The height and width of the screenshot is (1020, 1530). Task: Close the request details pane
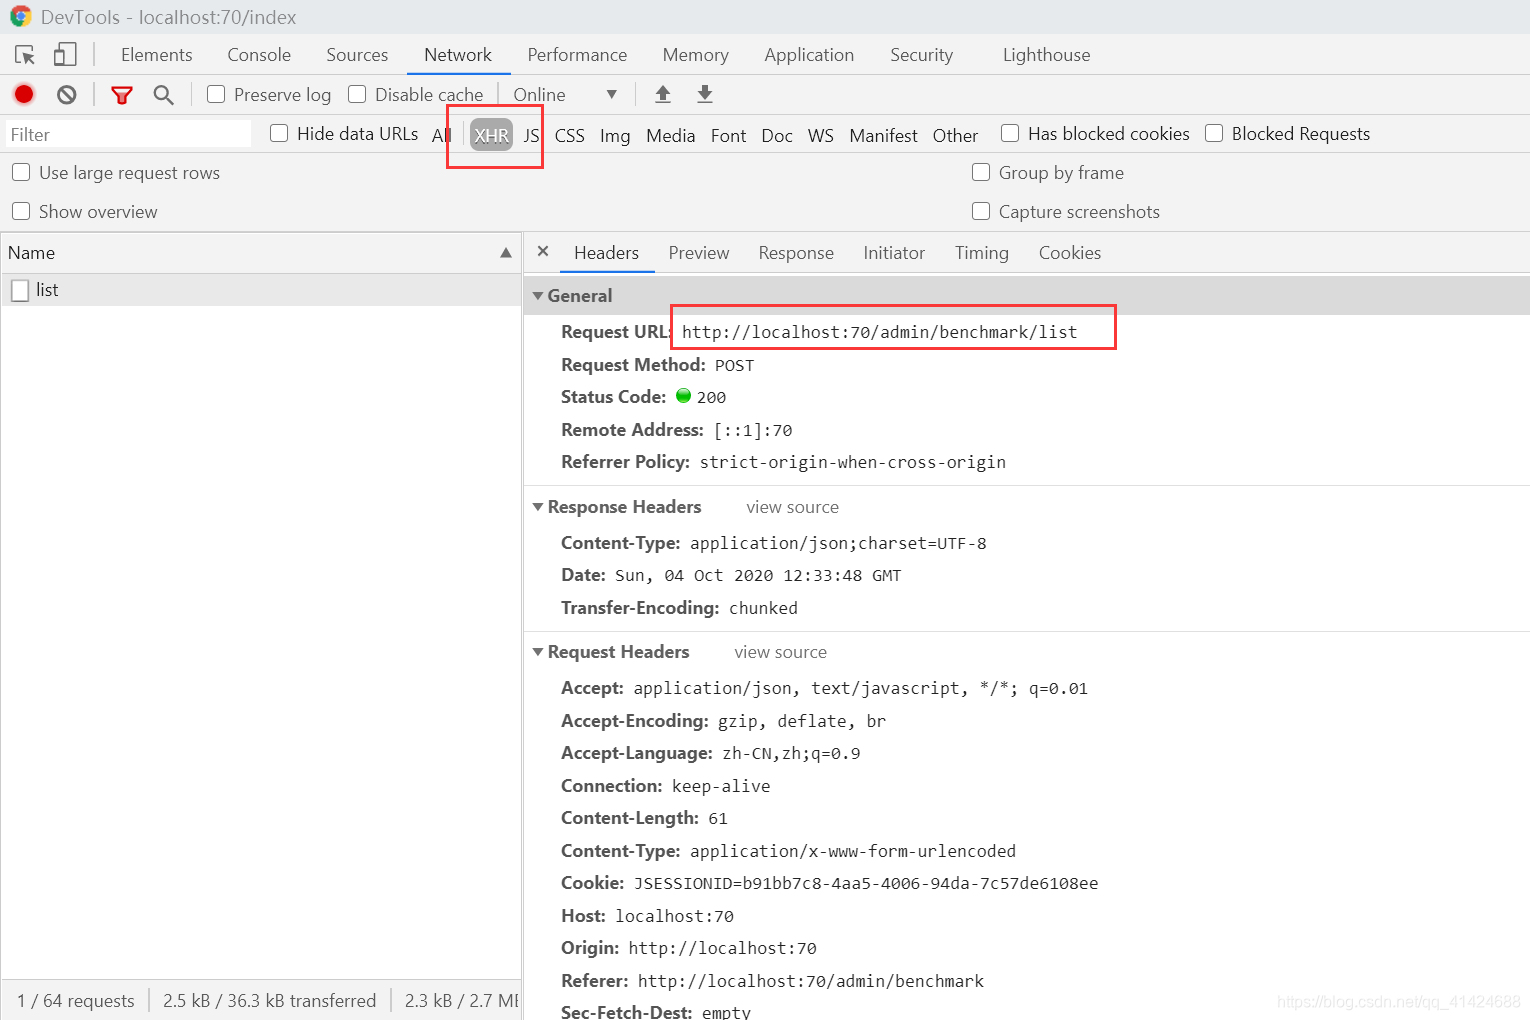pyautogui.click(x=543, y=252)
